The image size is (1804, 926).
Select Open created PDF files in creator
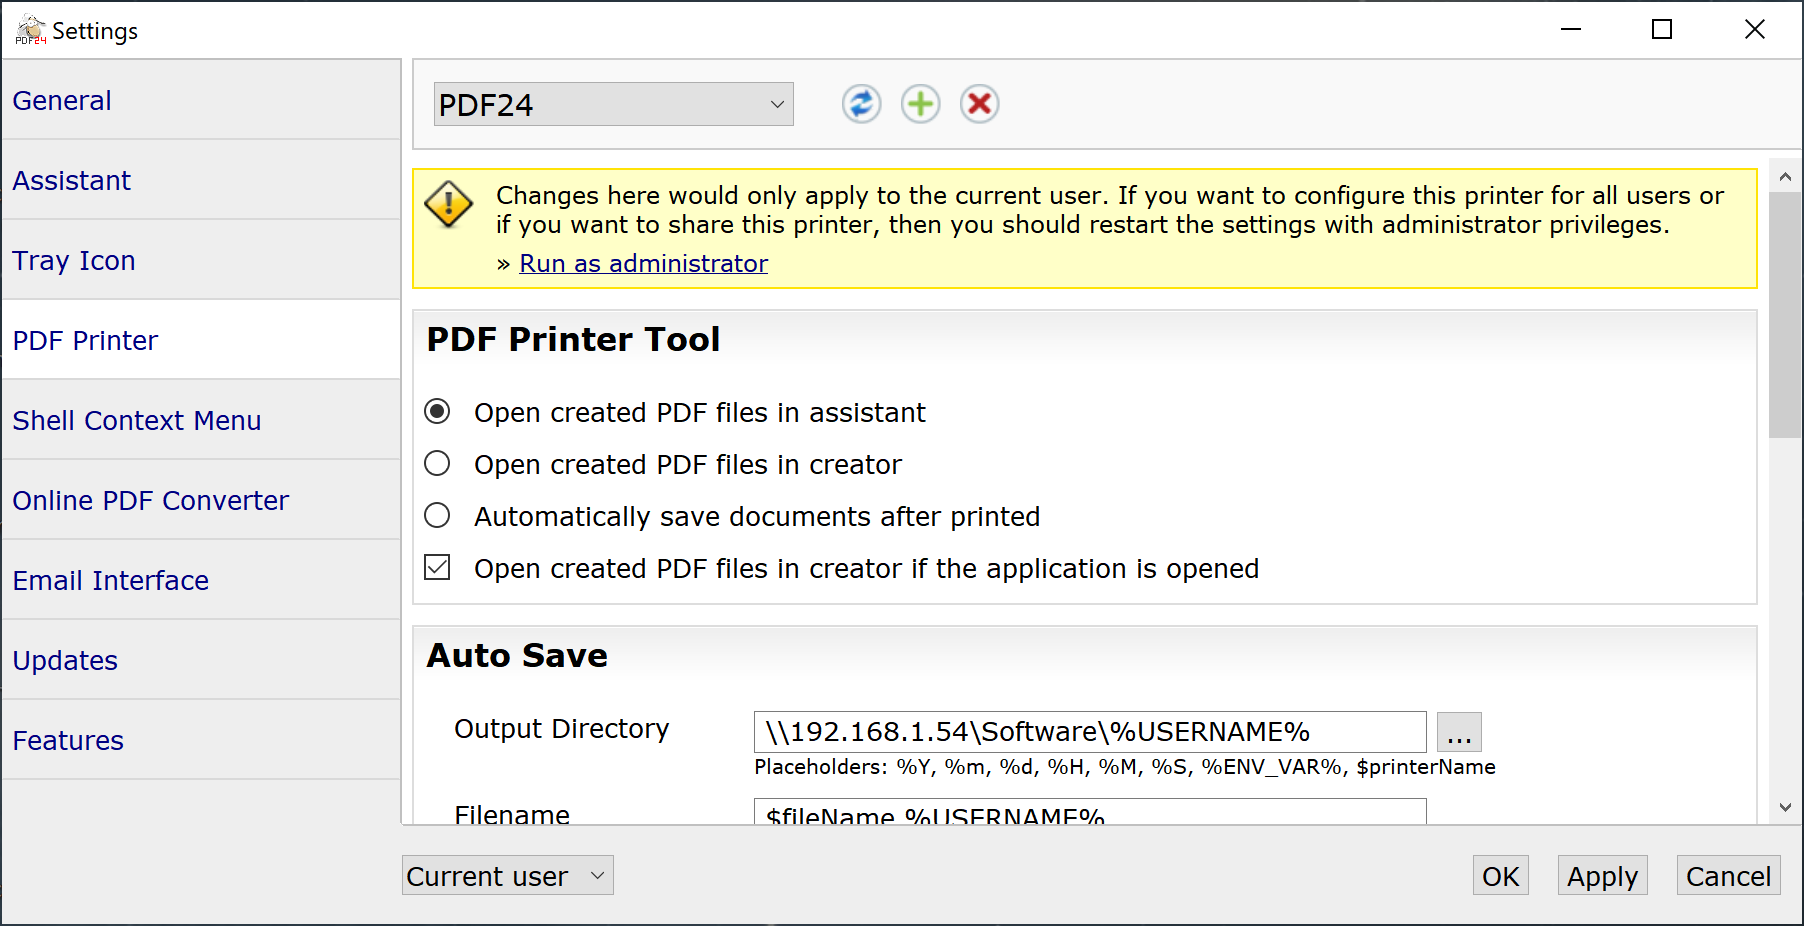tap(437, 464)
